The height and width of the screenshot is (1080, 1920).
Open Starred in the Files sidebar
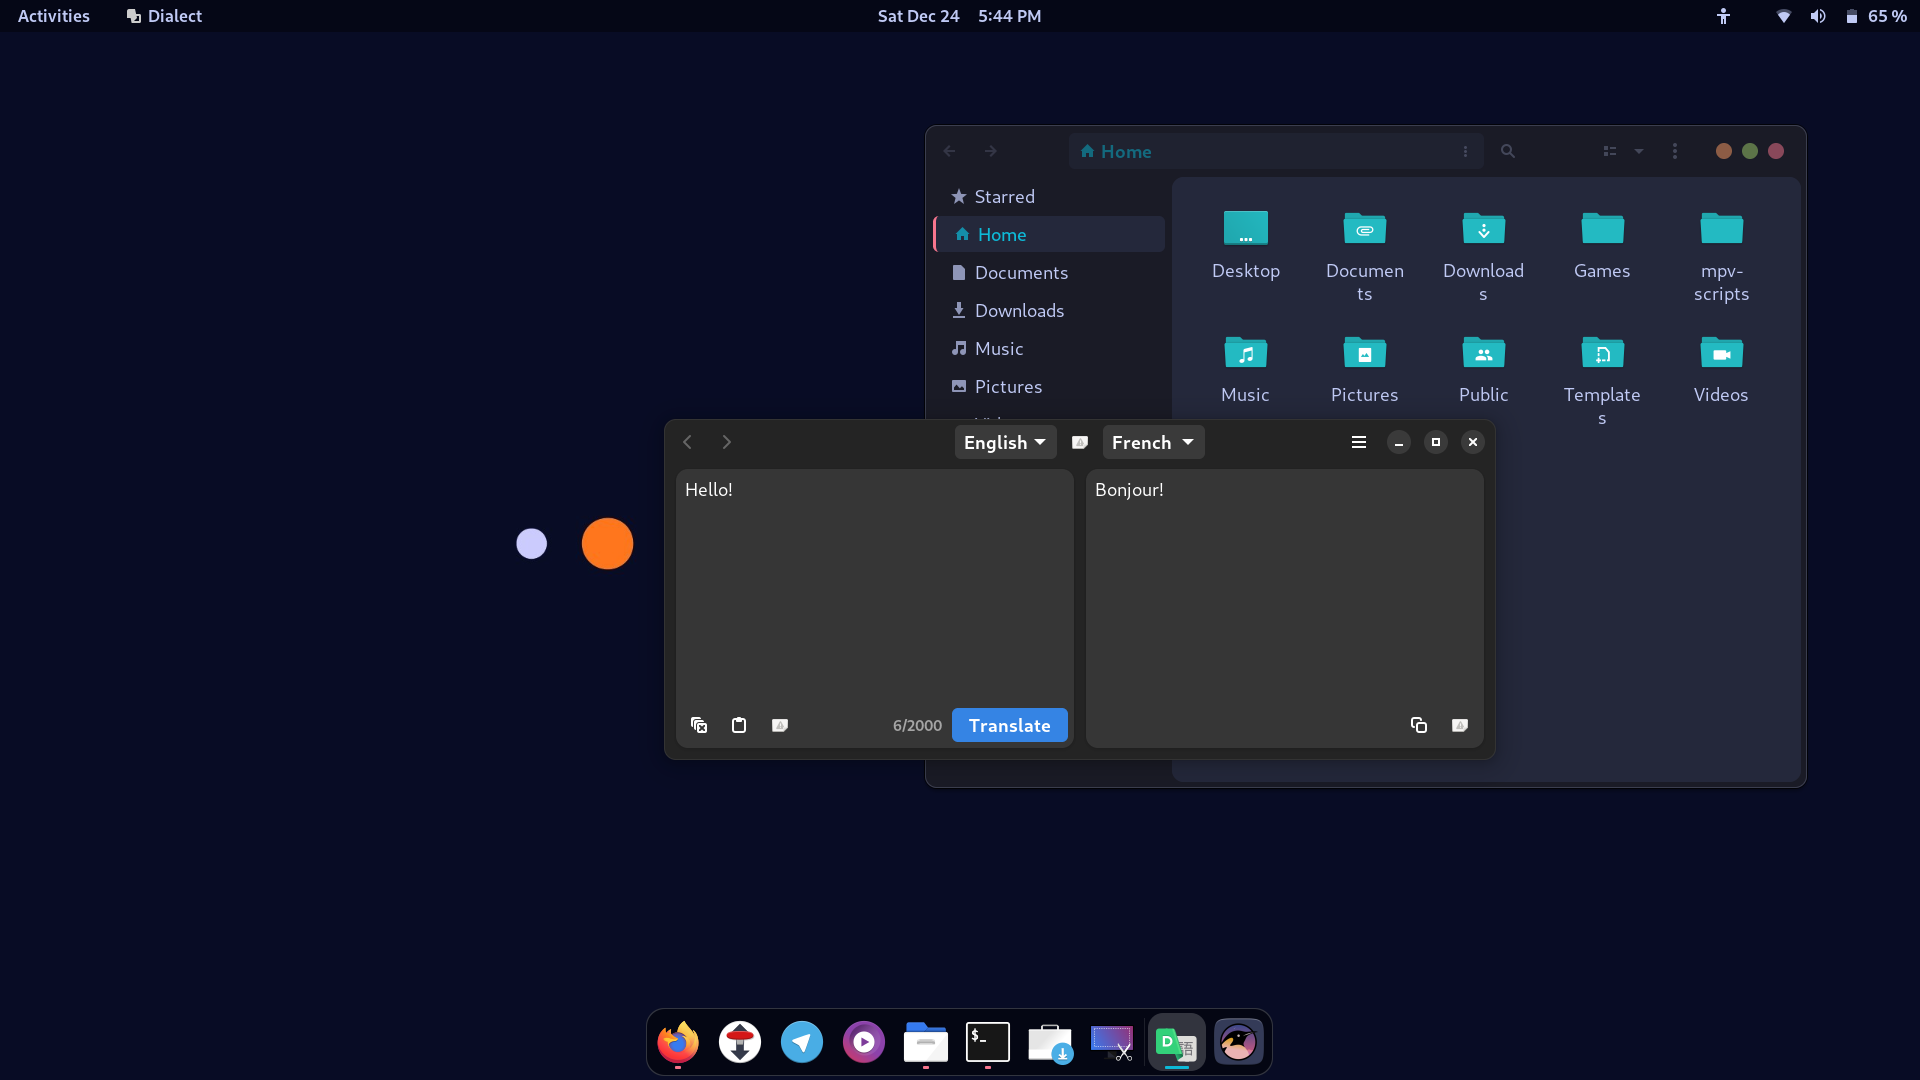[x=1004, y=197]
